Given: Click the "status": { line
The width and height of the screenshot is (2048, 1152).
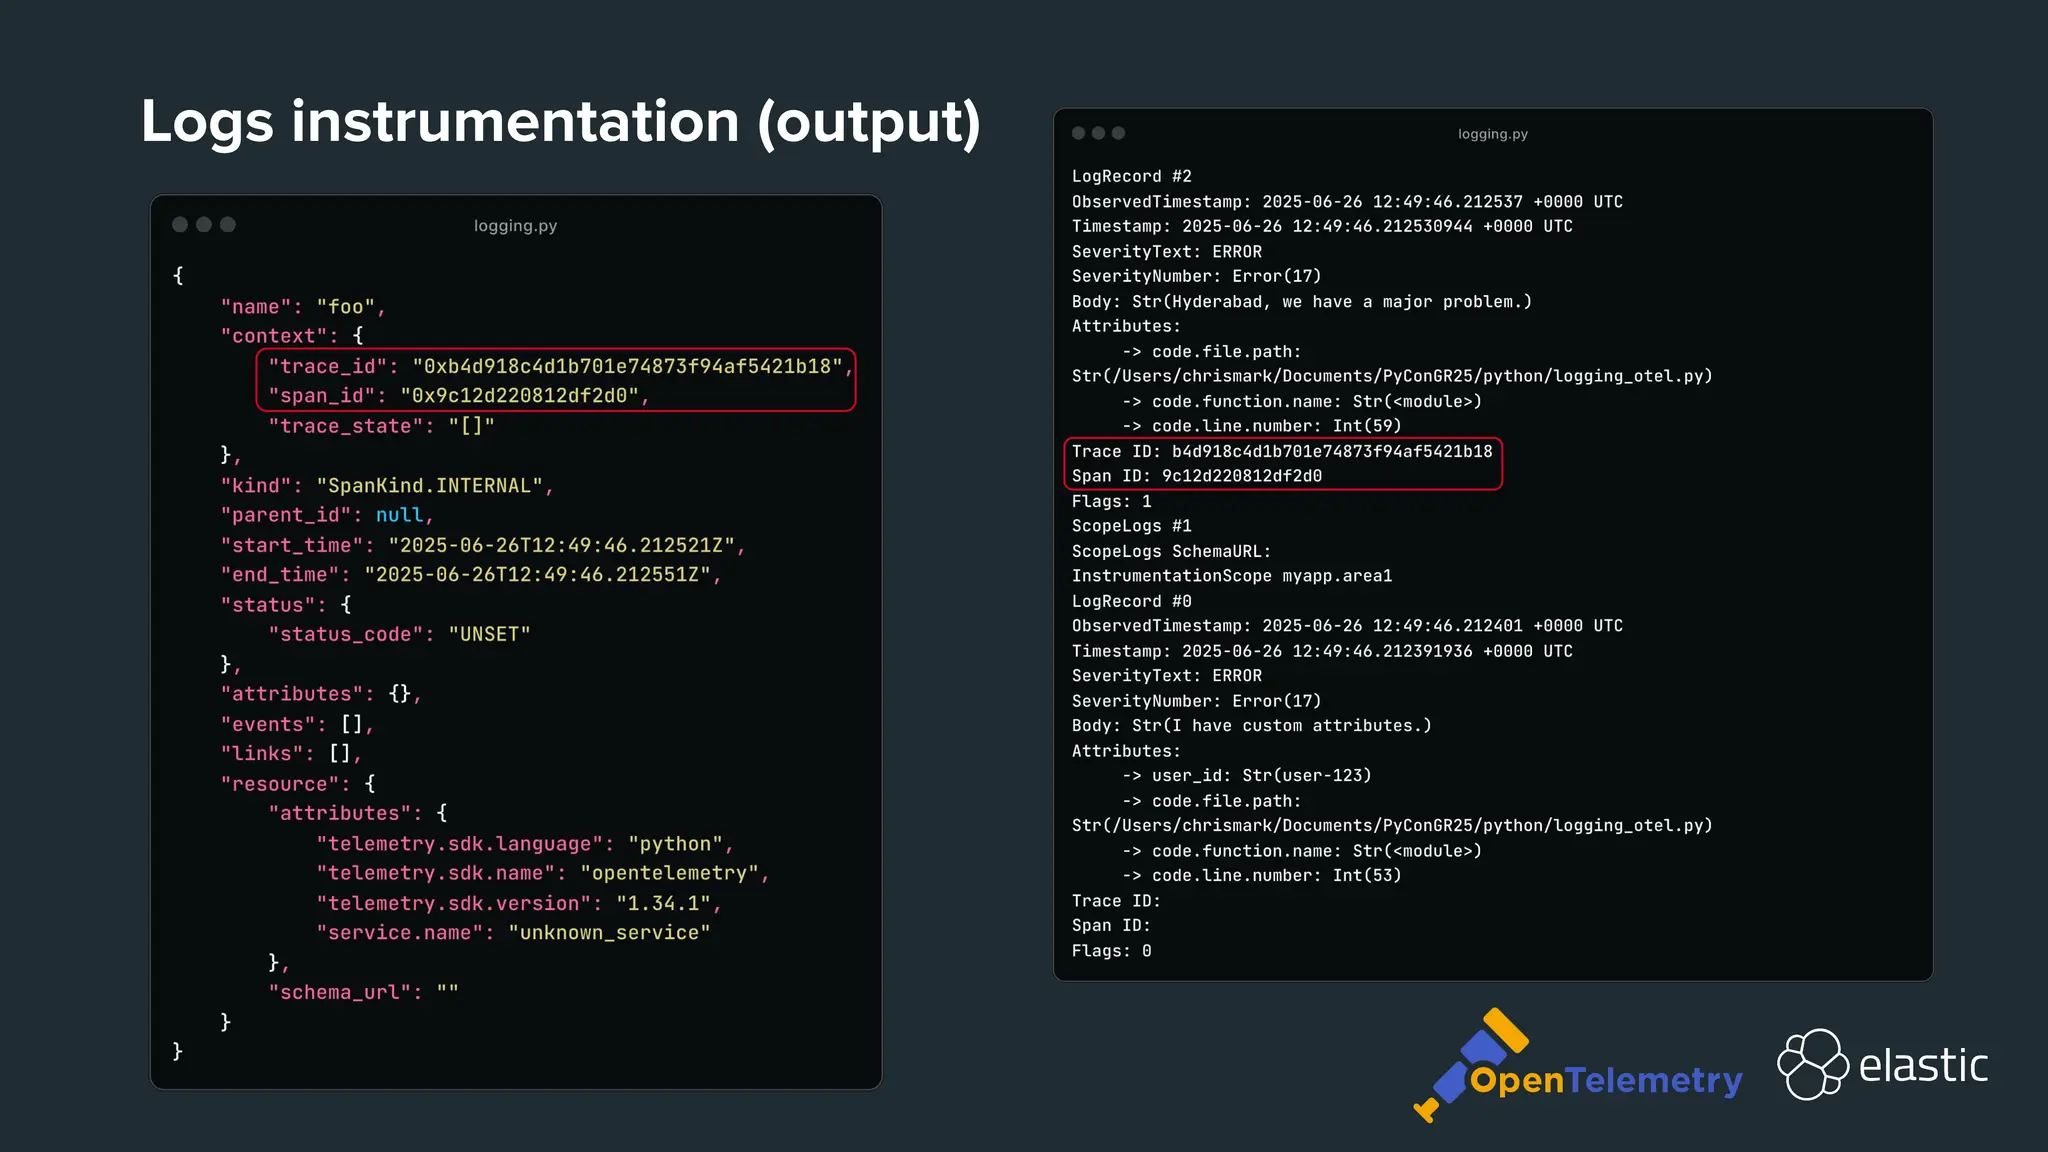Looking at the screenshot, I should (x=286, y=605).
